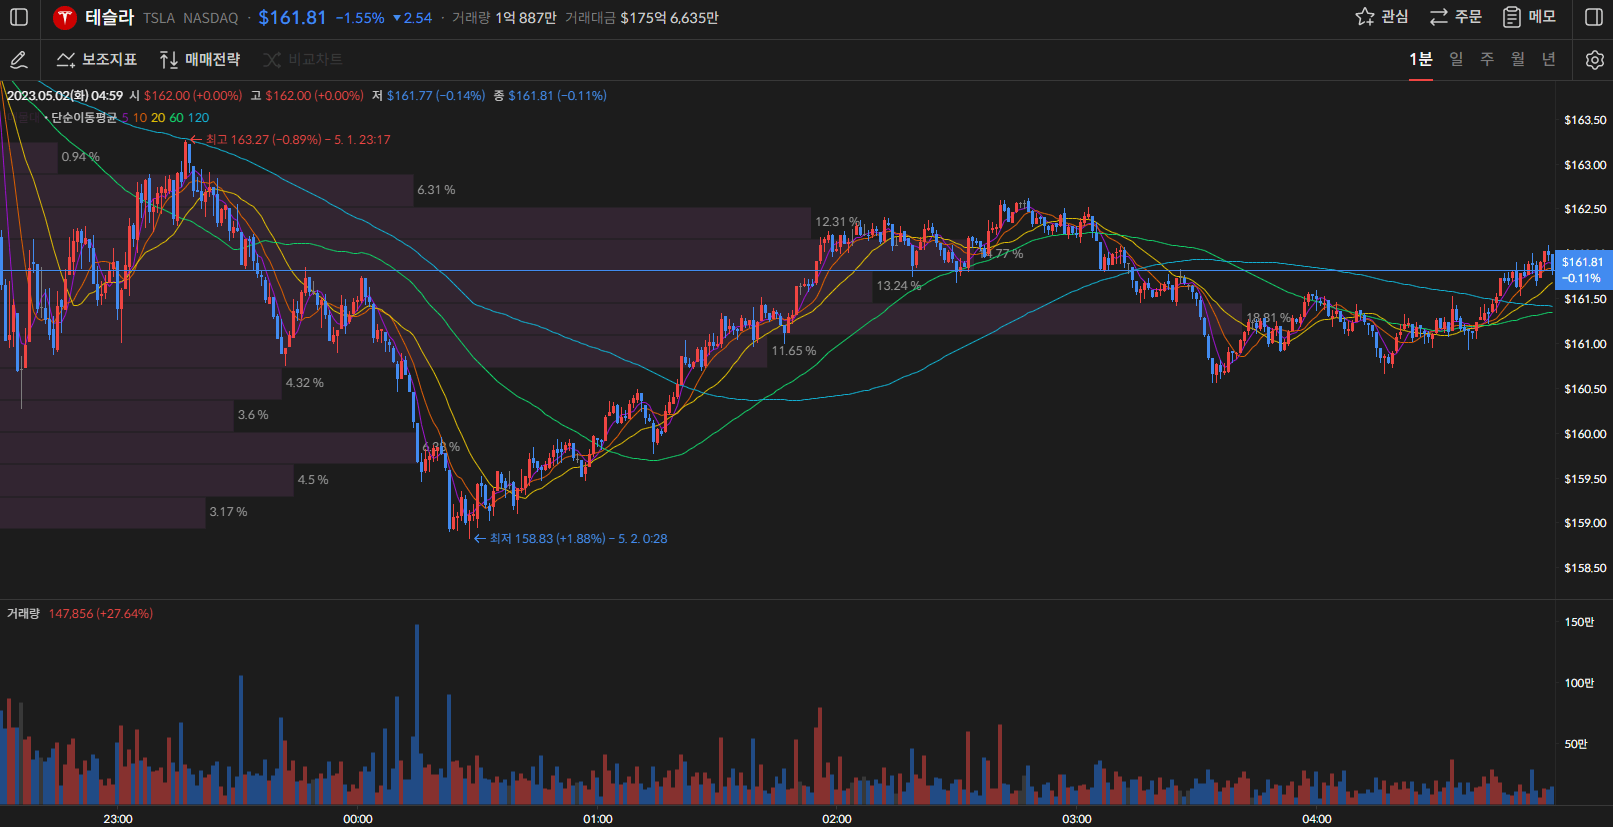
Task: Click the greyed-out 비교차트 compare chart button
Action: (303, 60)
